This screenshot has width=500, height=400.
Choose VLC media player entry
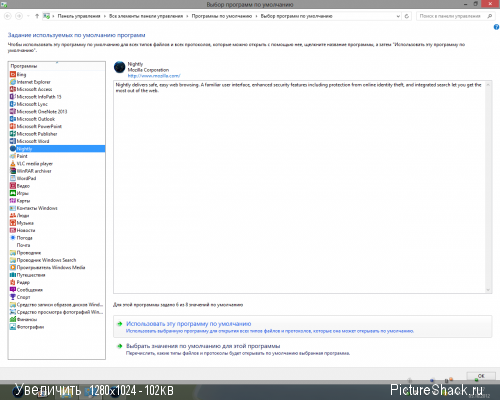[32, 163]
